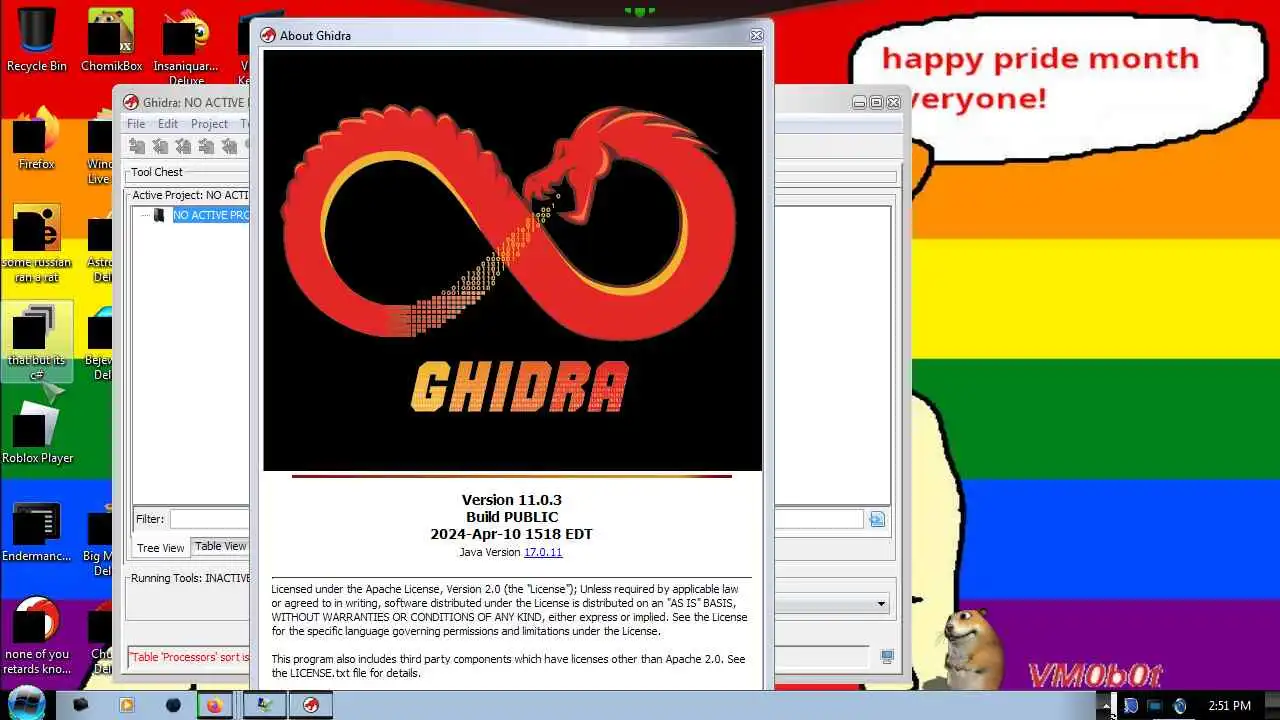Open the Recycle Bin desktop icon
1280x720 pixels.
point(37,40)
